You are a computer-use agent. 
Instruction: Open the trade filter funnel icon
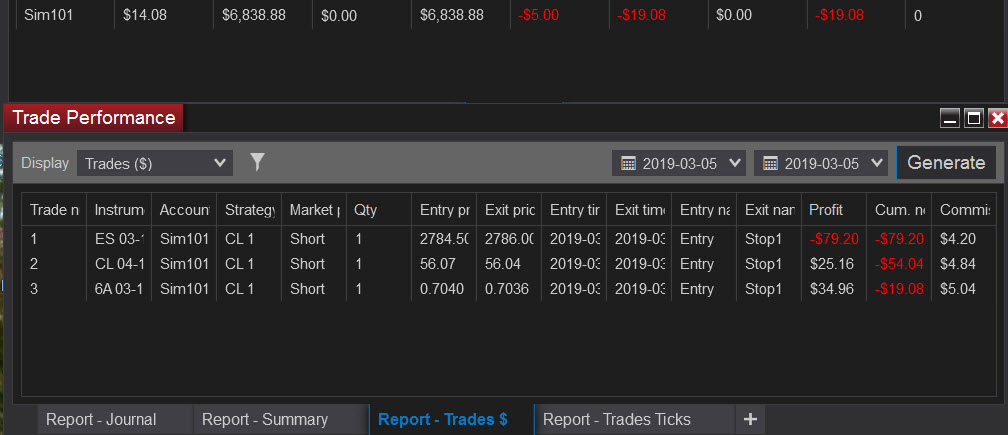(257, 163)
